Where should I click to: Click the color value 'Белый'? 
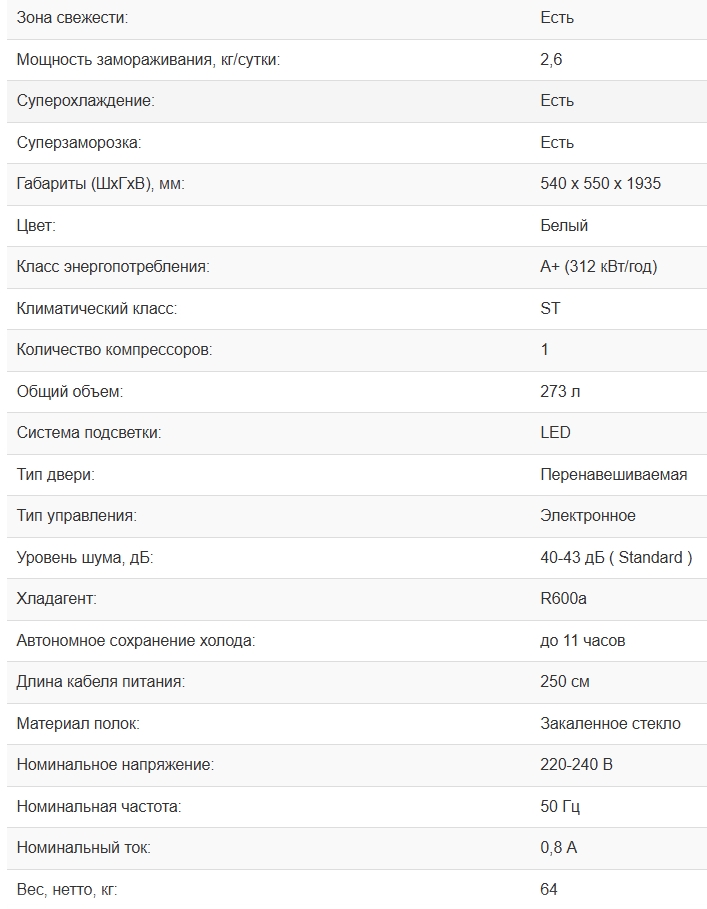point(564,225)
